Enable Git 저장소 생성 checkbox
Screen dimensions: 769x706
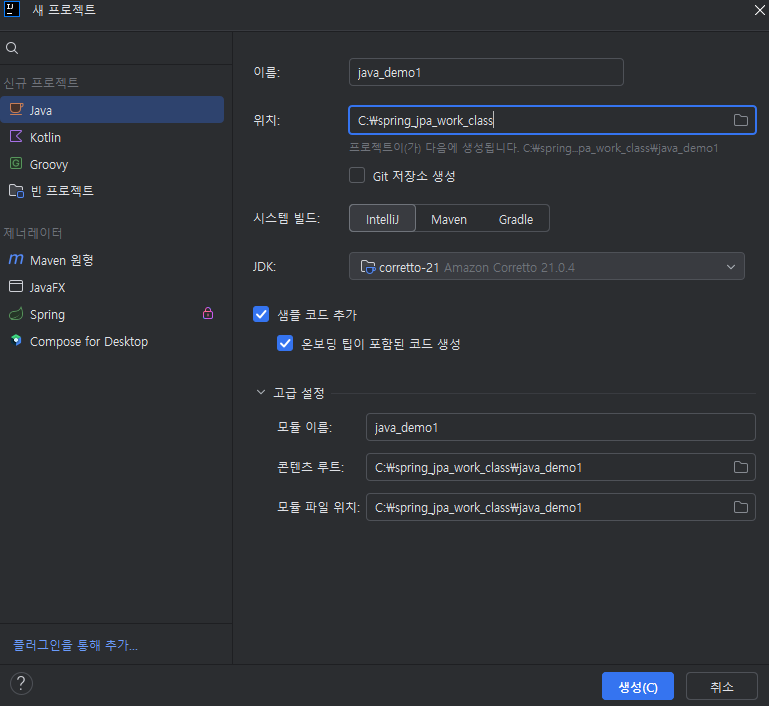pyautogui.click(x=357, y=175)
